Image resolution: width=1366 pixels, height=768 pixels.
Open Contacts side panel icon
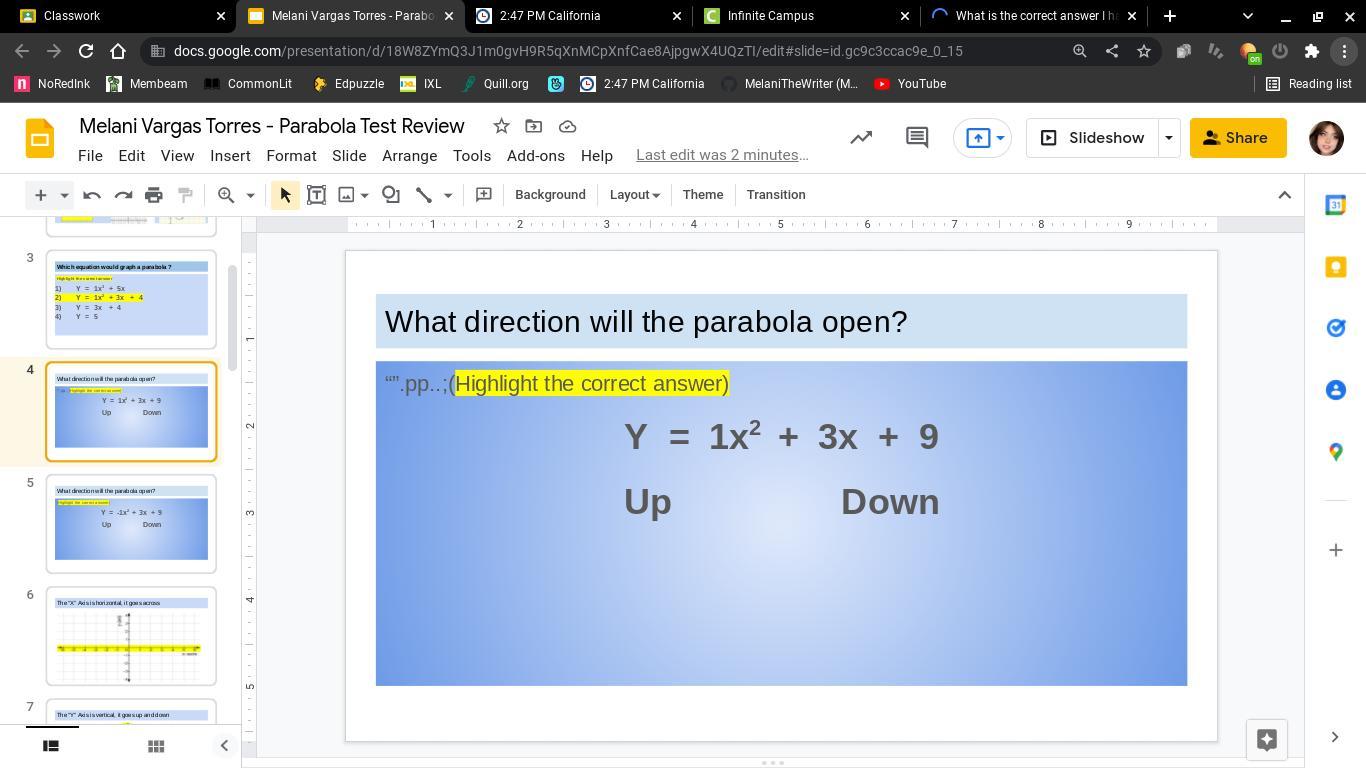(1336, 390)
